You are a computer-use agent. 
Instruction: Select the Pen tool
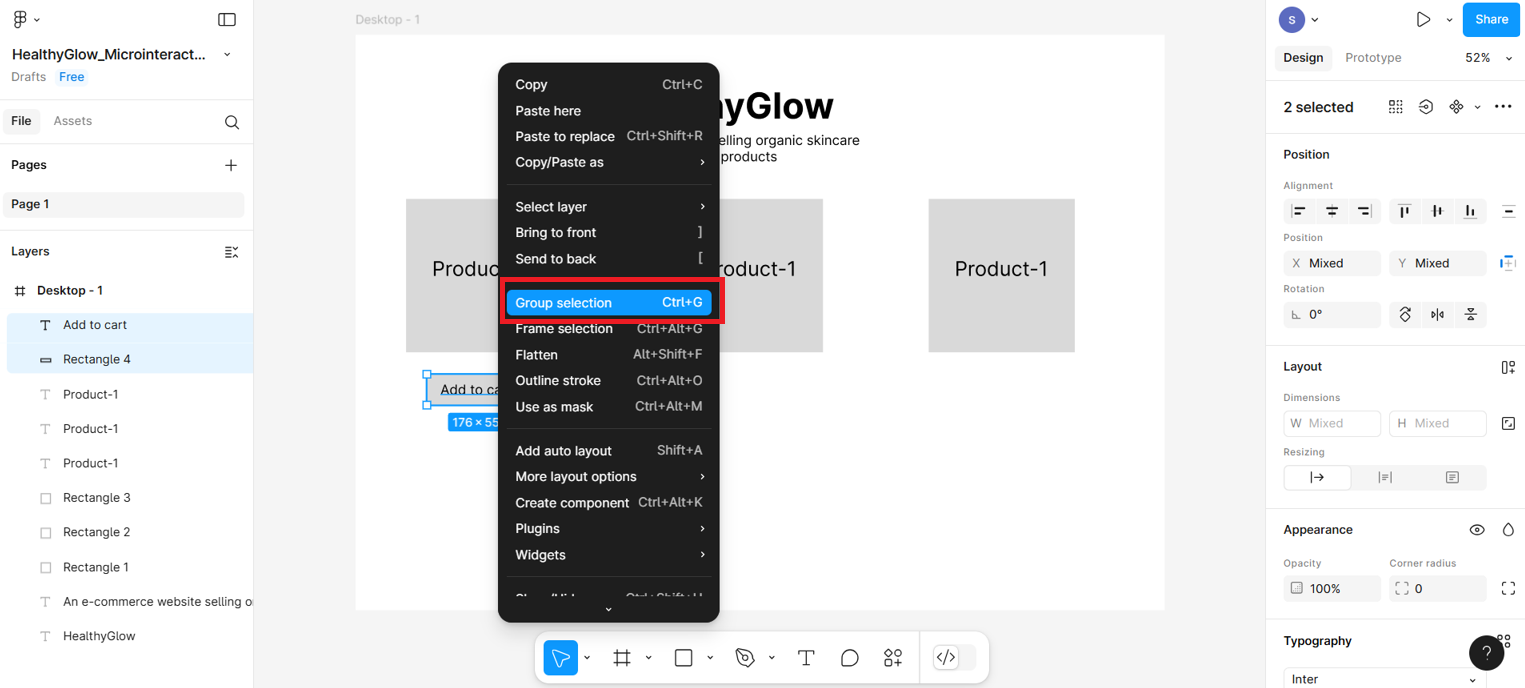745,658
